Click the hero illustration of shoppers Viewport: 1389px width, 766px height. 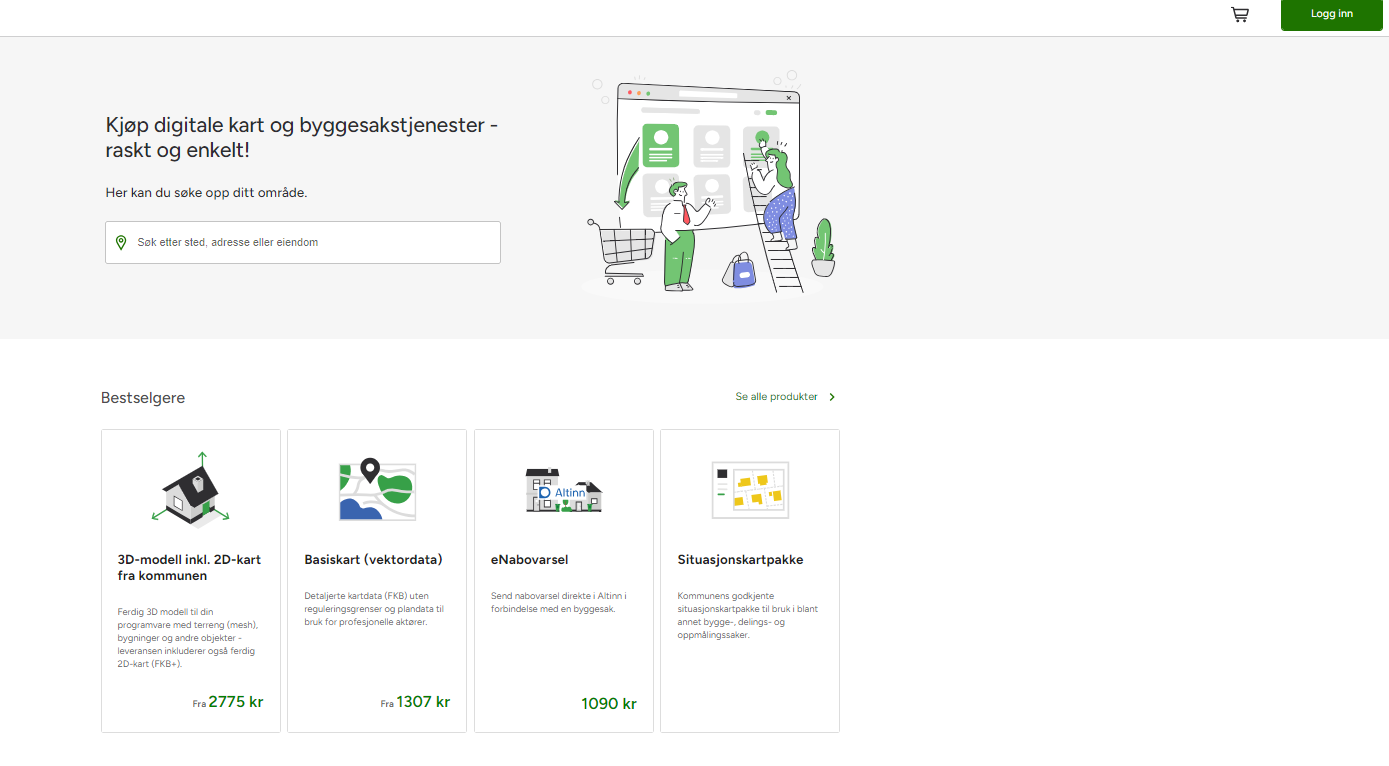(710, 187)
